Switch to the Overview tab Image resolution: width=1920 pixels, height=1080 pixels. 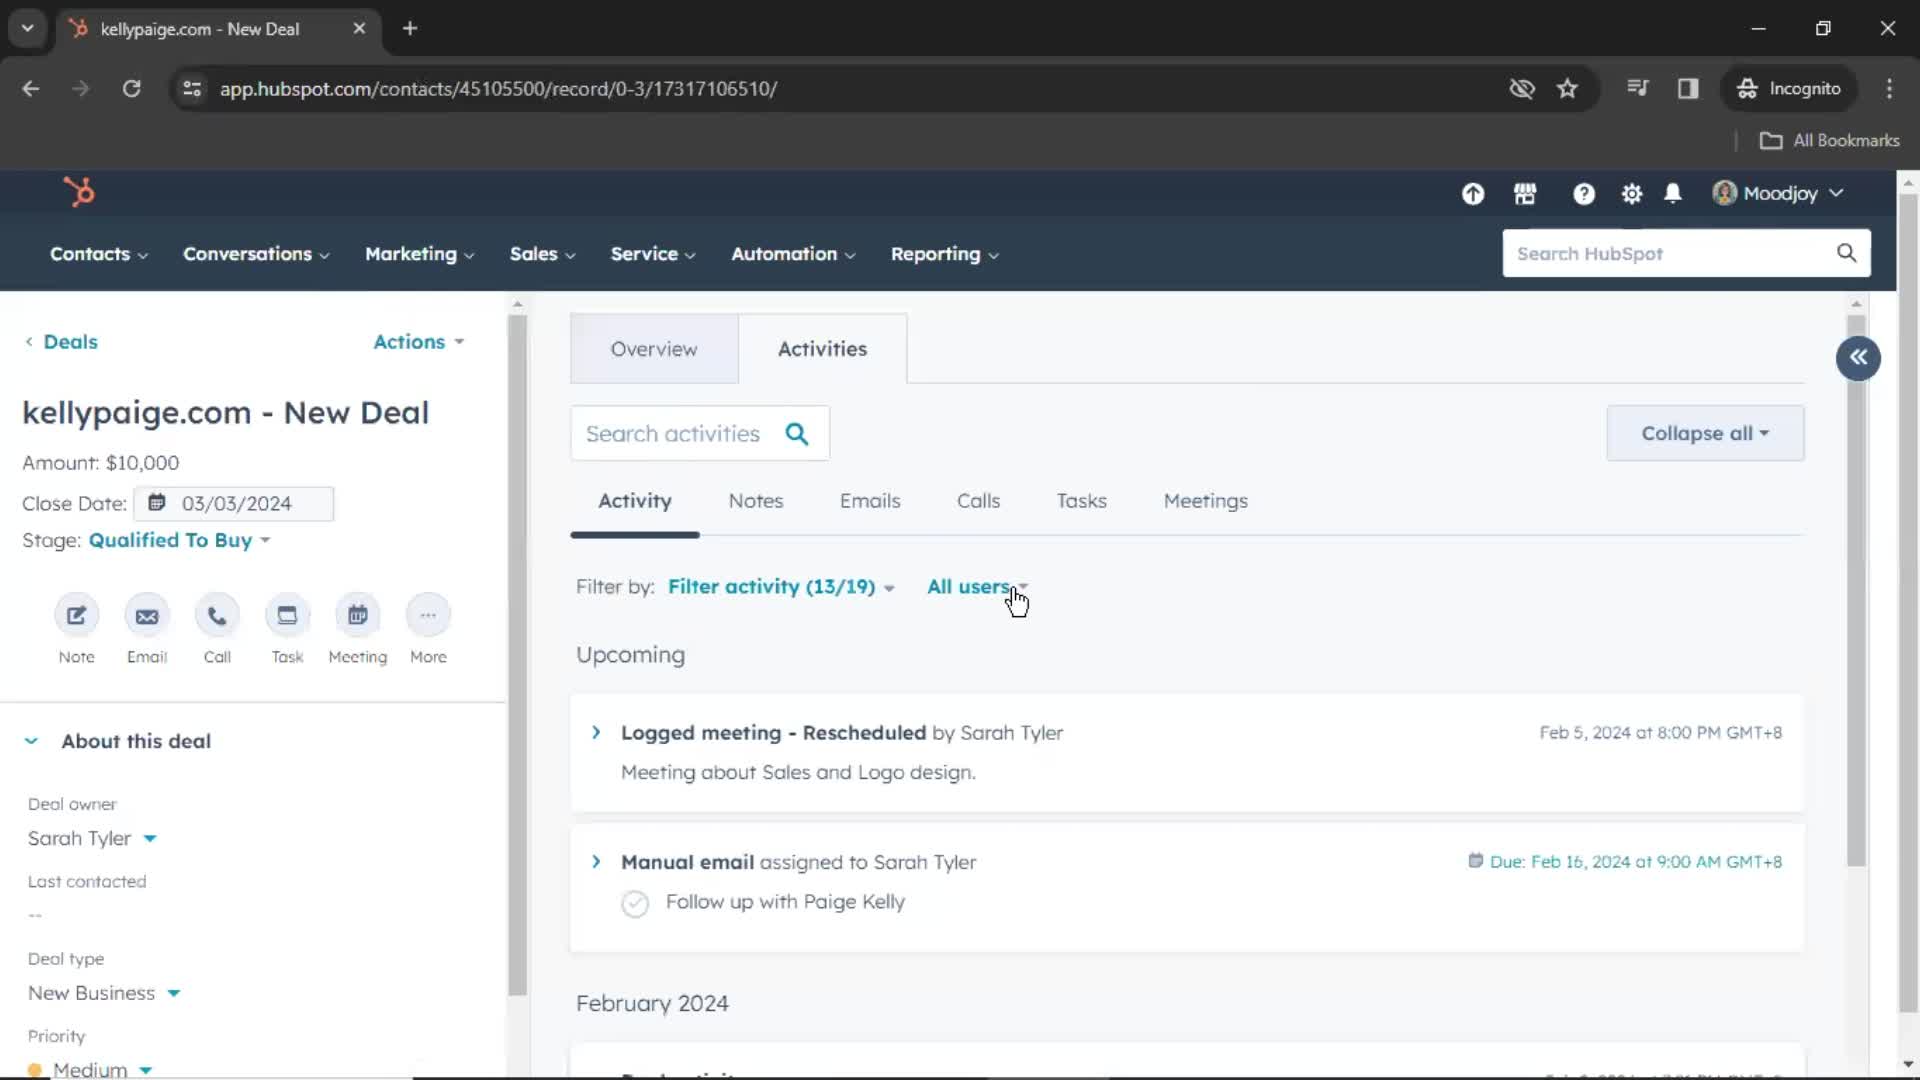click(x=654, y=349)
